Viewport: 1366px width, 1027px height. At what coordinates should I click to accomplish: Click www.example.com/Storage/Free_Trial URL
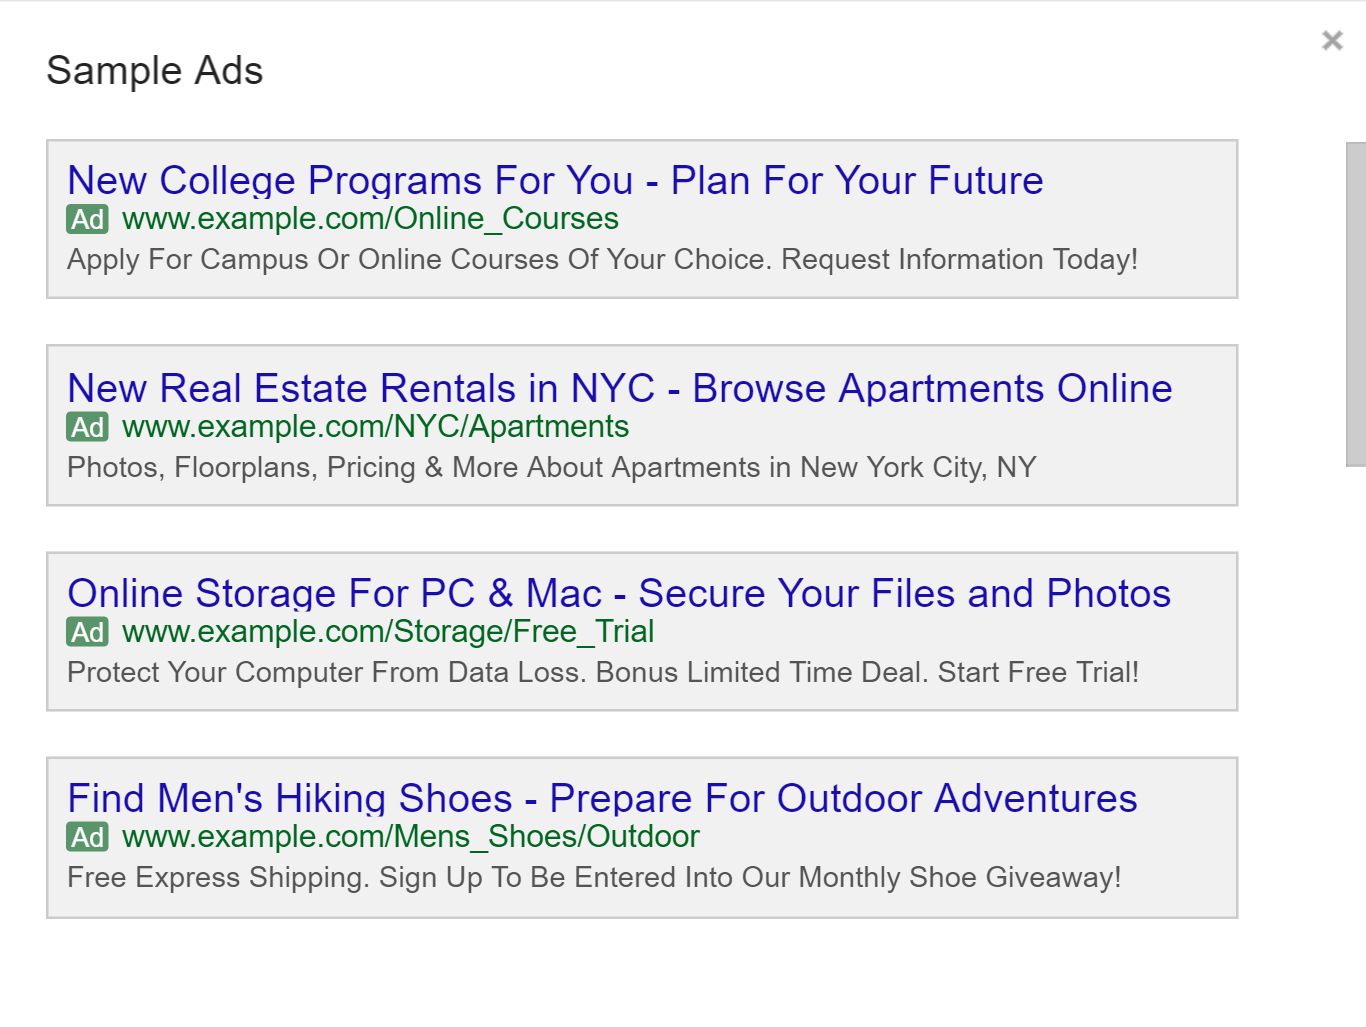(388, 632)
